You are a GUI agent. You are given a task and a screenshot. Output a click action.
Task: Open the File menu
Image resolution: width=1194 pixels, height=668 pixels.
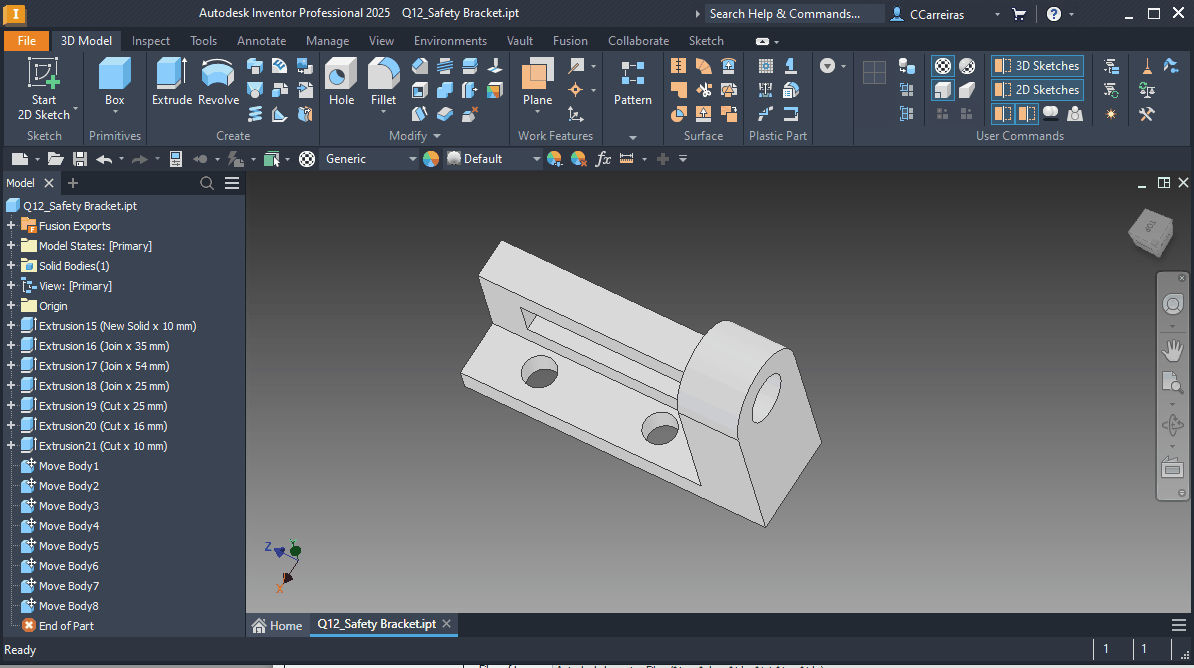pos(26,40)
